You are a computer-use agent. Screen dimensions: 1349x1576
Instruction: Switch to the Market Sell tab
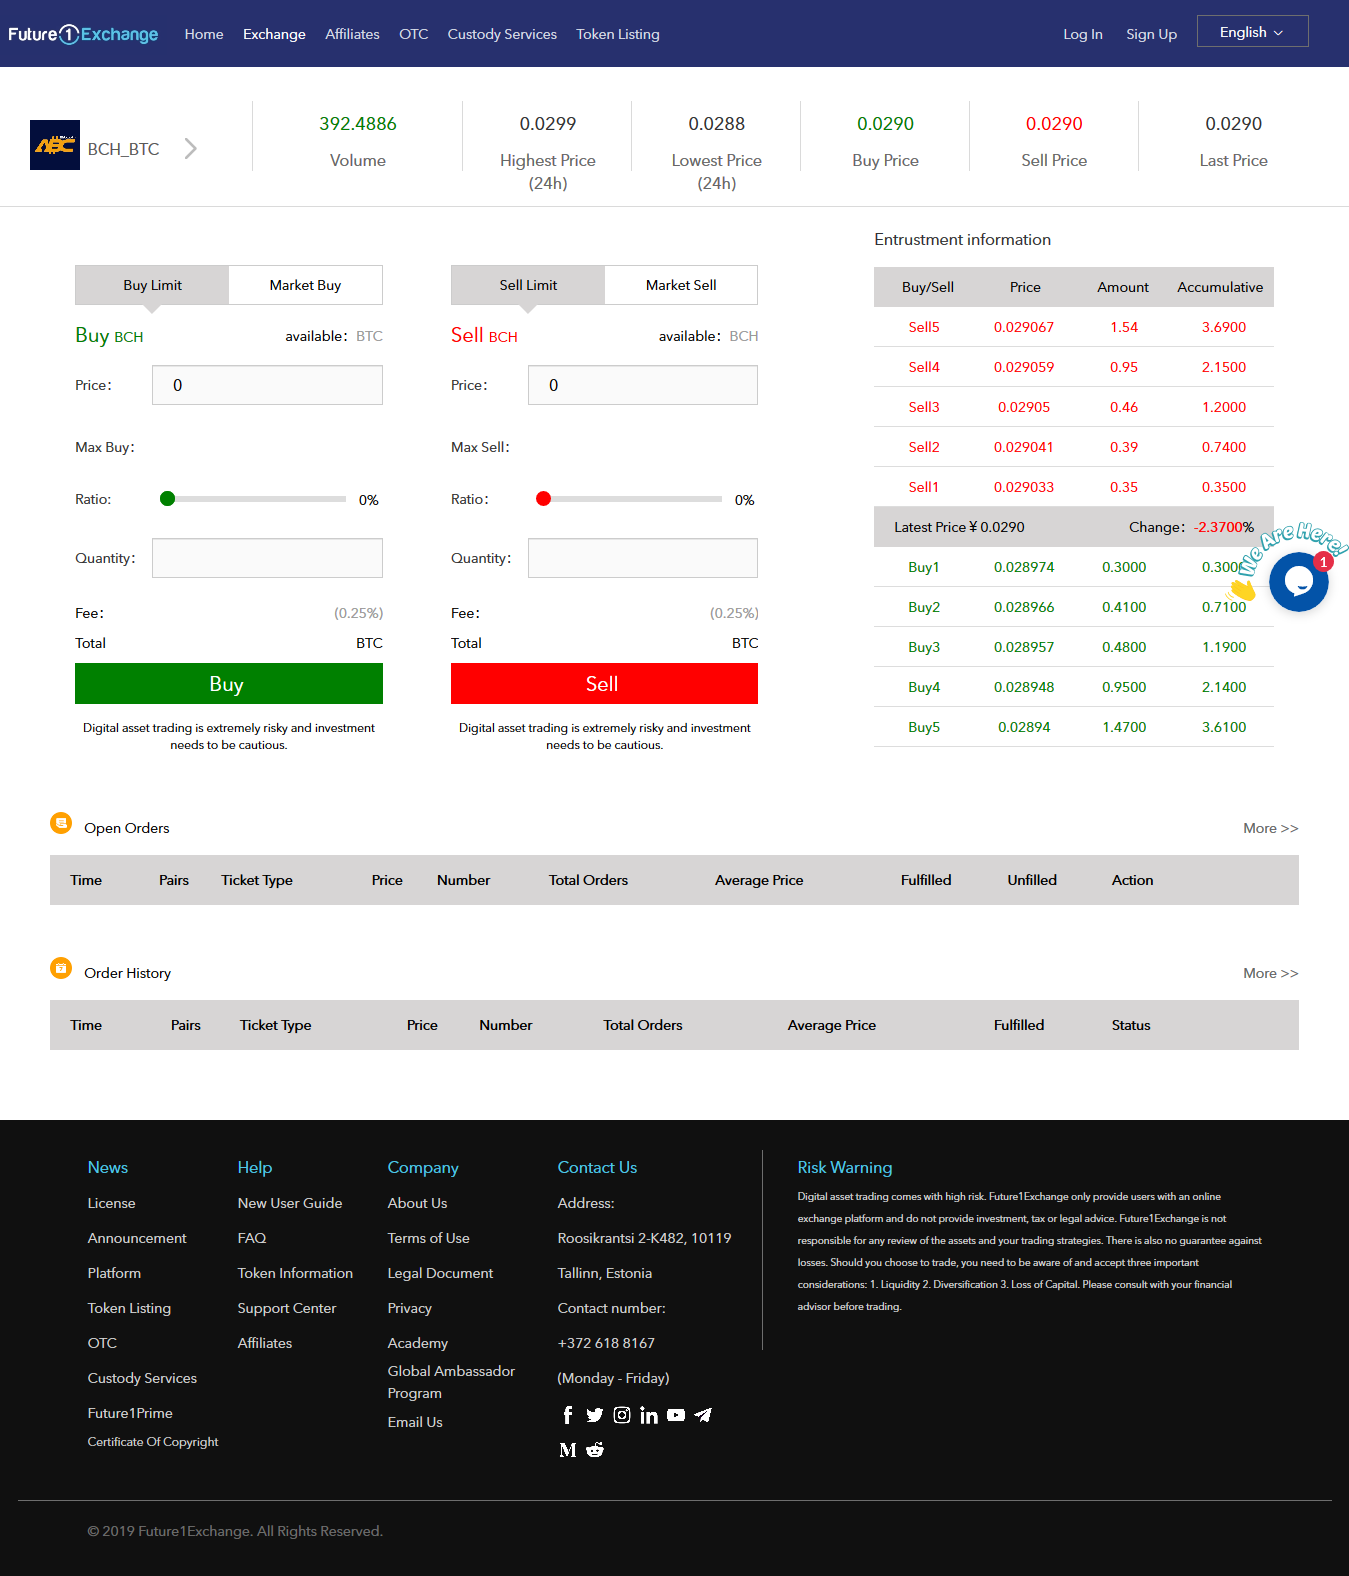pyautogui.click(x=681, y=285)
